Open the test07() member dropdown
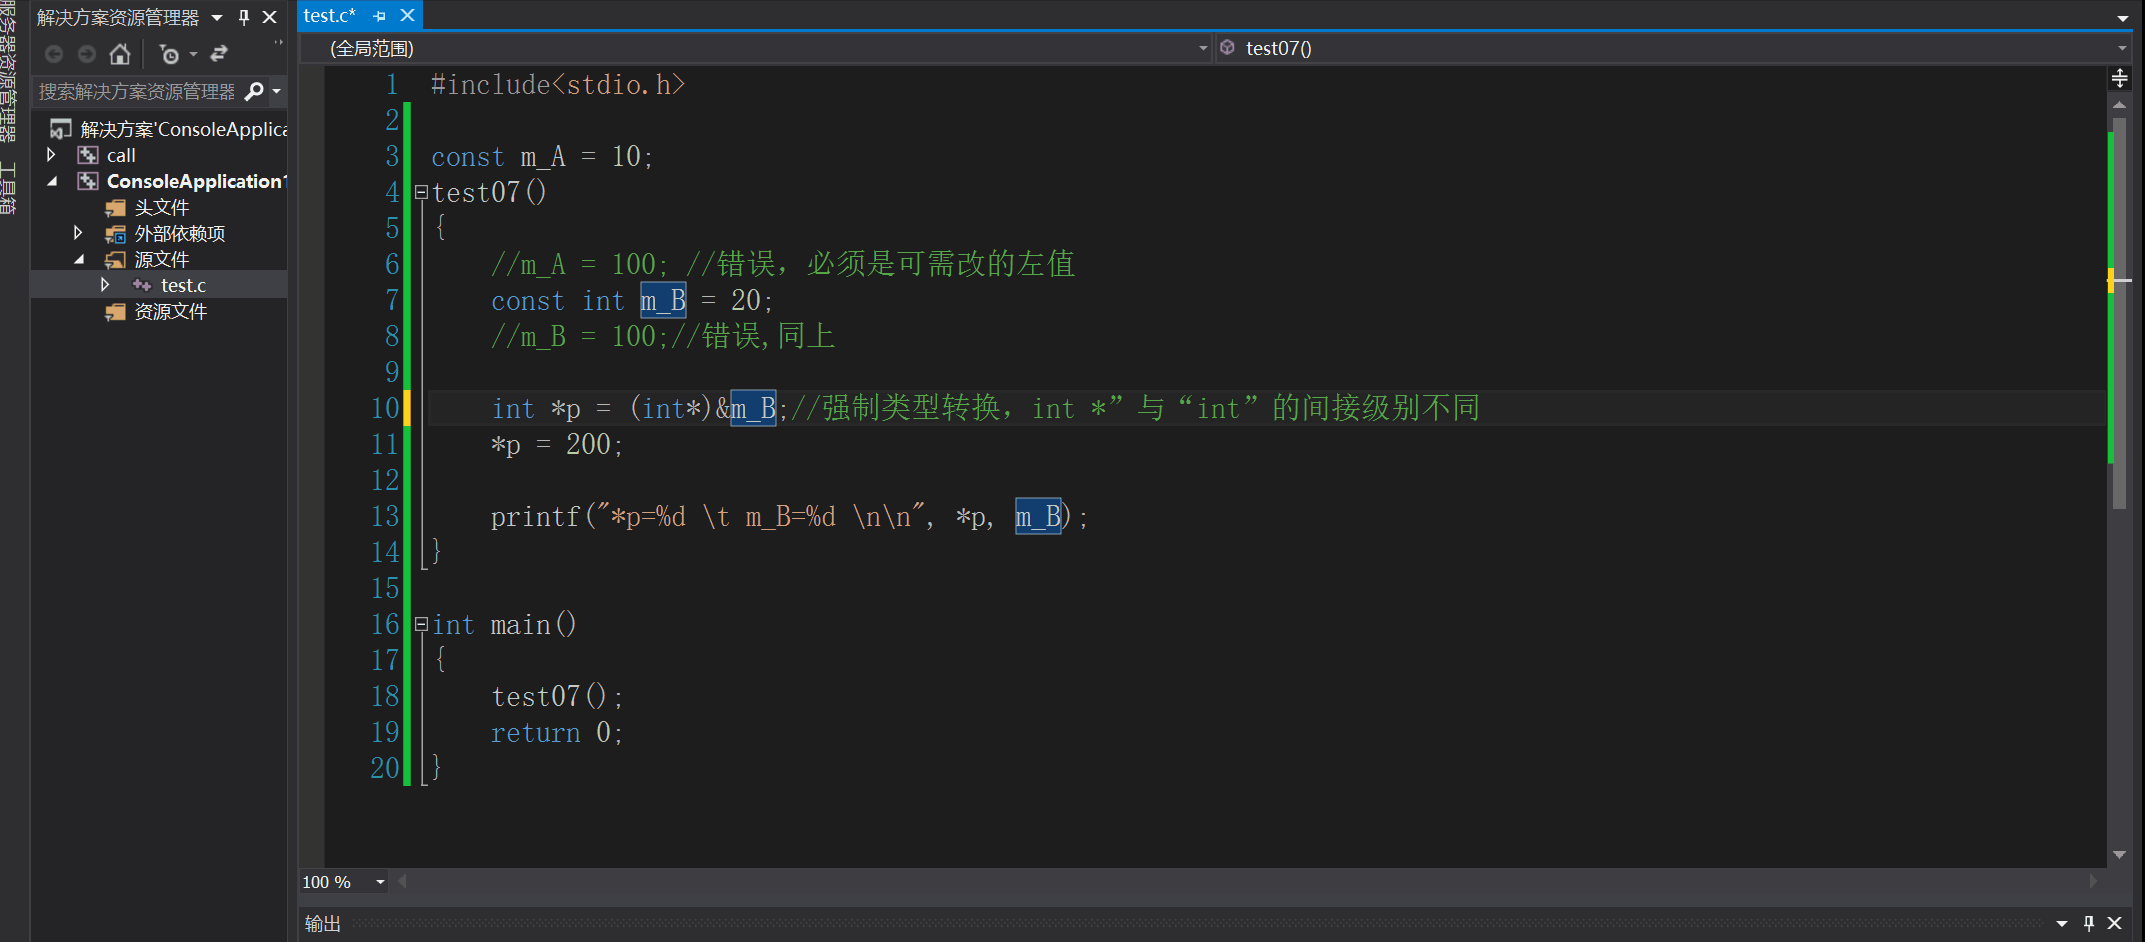 tap(2122, 48)
